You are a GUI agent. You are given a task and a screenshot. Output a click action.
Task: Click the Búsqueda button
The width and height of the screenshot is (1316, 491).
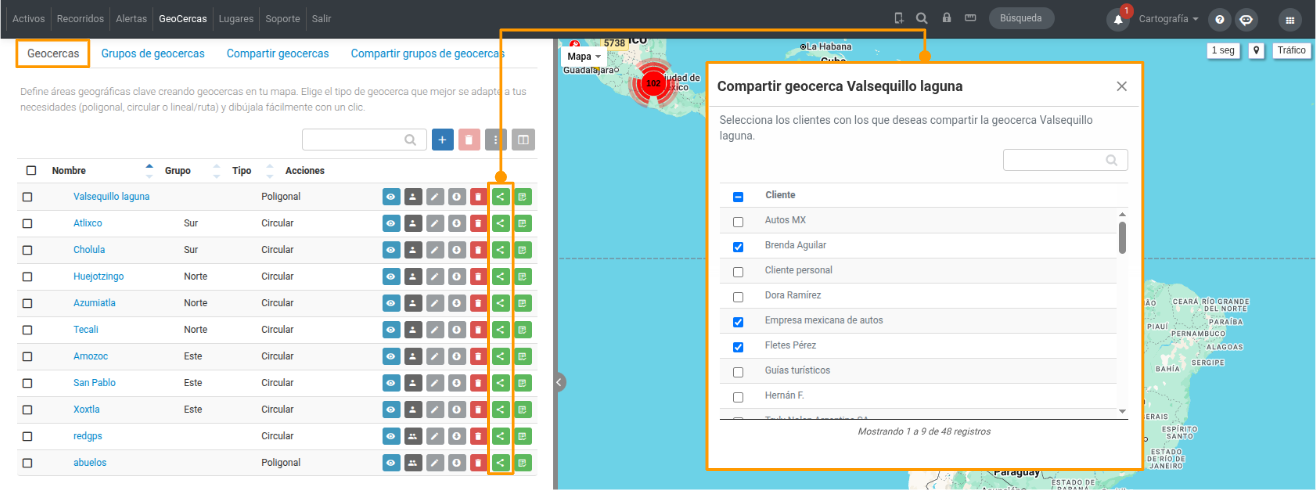click(x=1021, y=18)
